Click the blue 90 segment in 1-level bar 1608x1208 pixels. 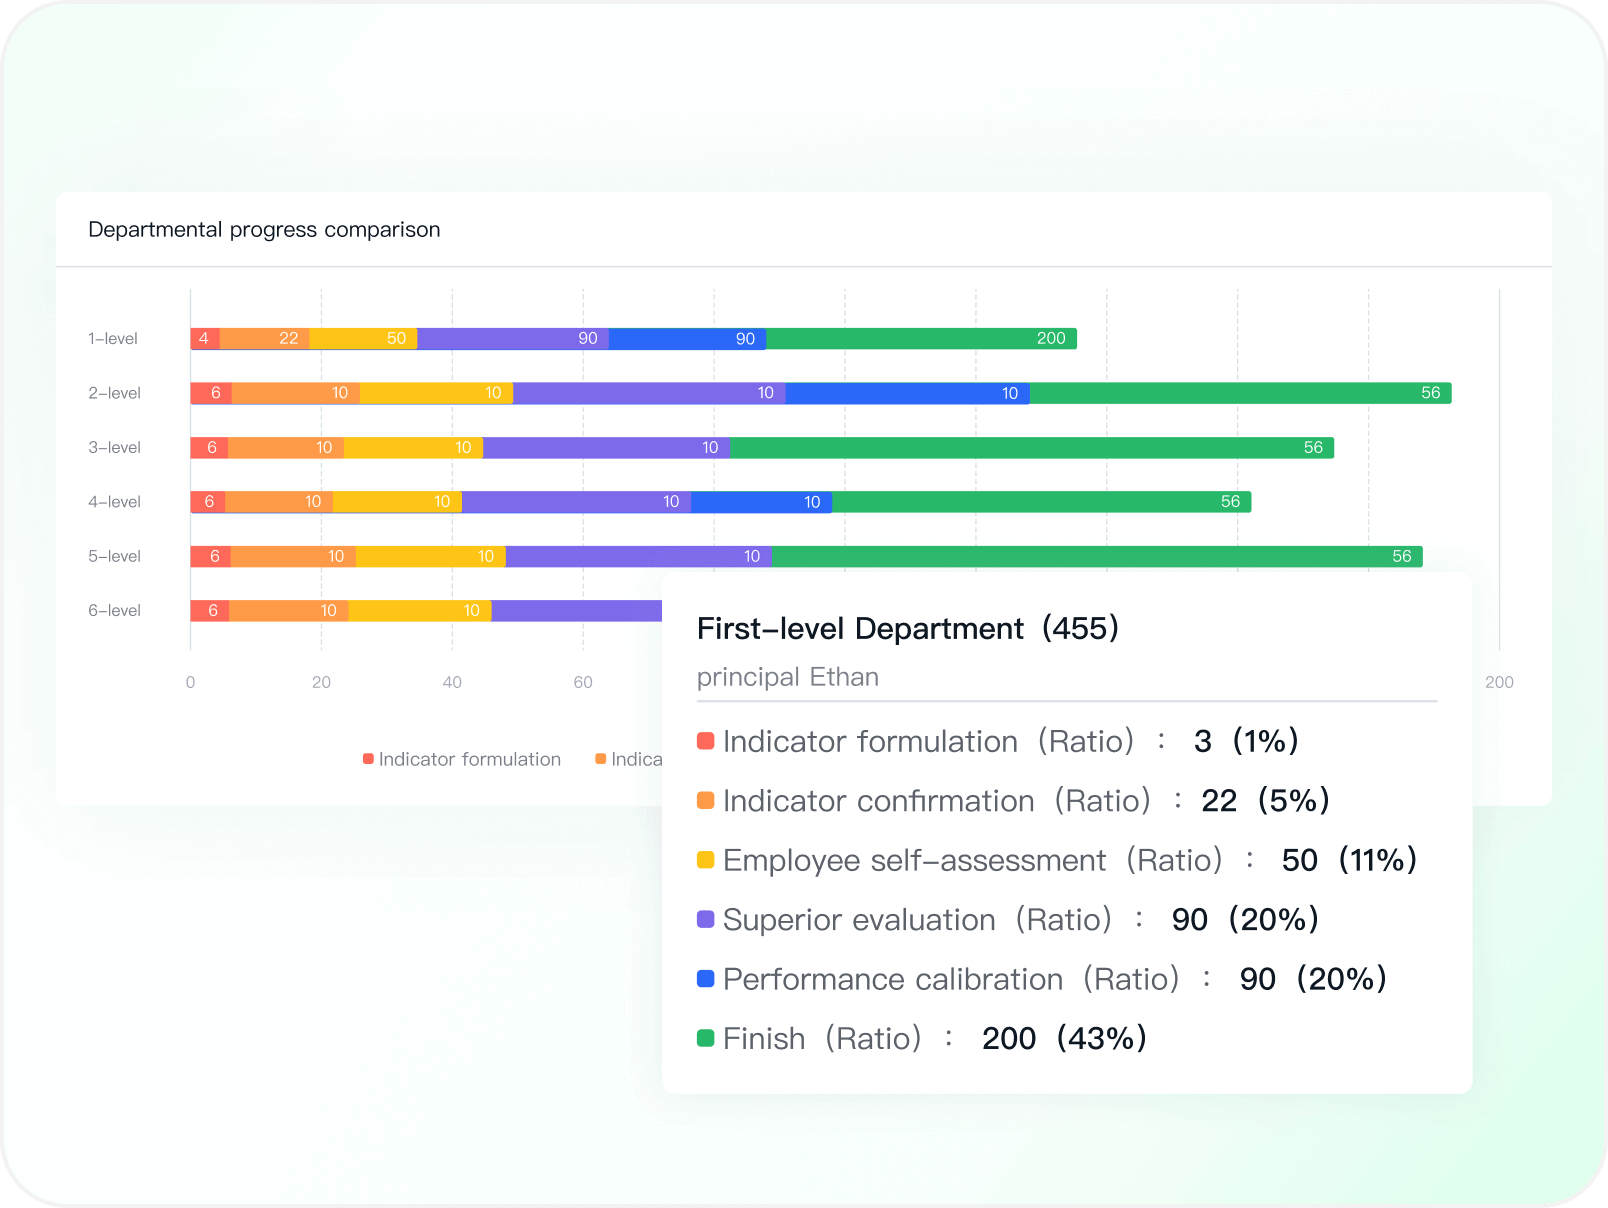pos(687,339)
